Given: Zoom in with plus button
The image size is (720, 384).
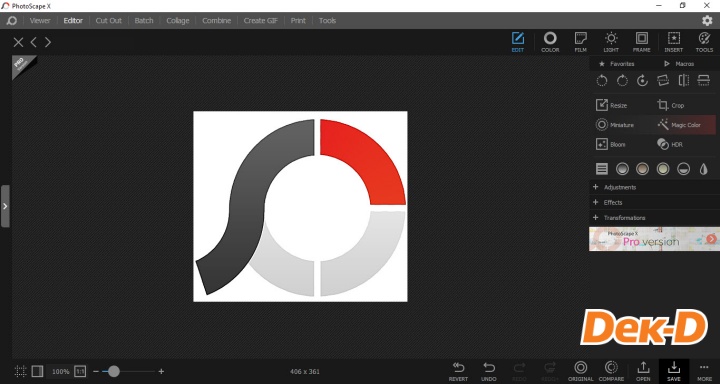Looking at the screenshot, I should click(161, 371).
